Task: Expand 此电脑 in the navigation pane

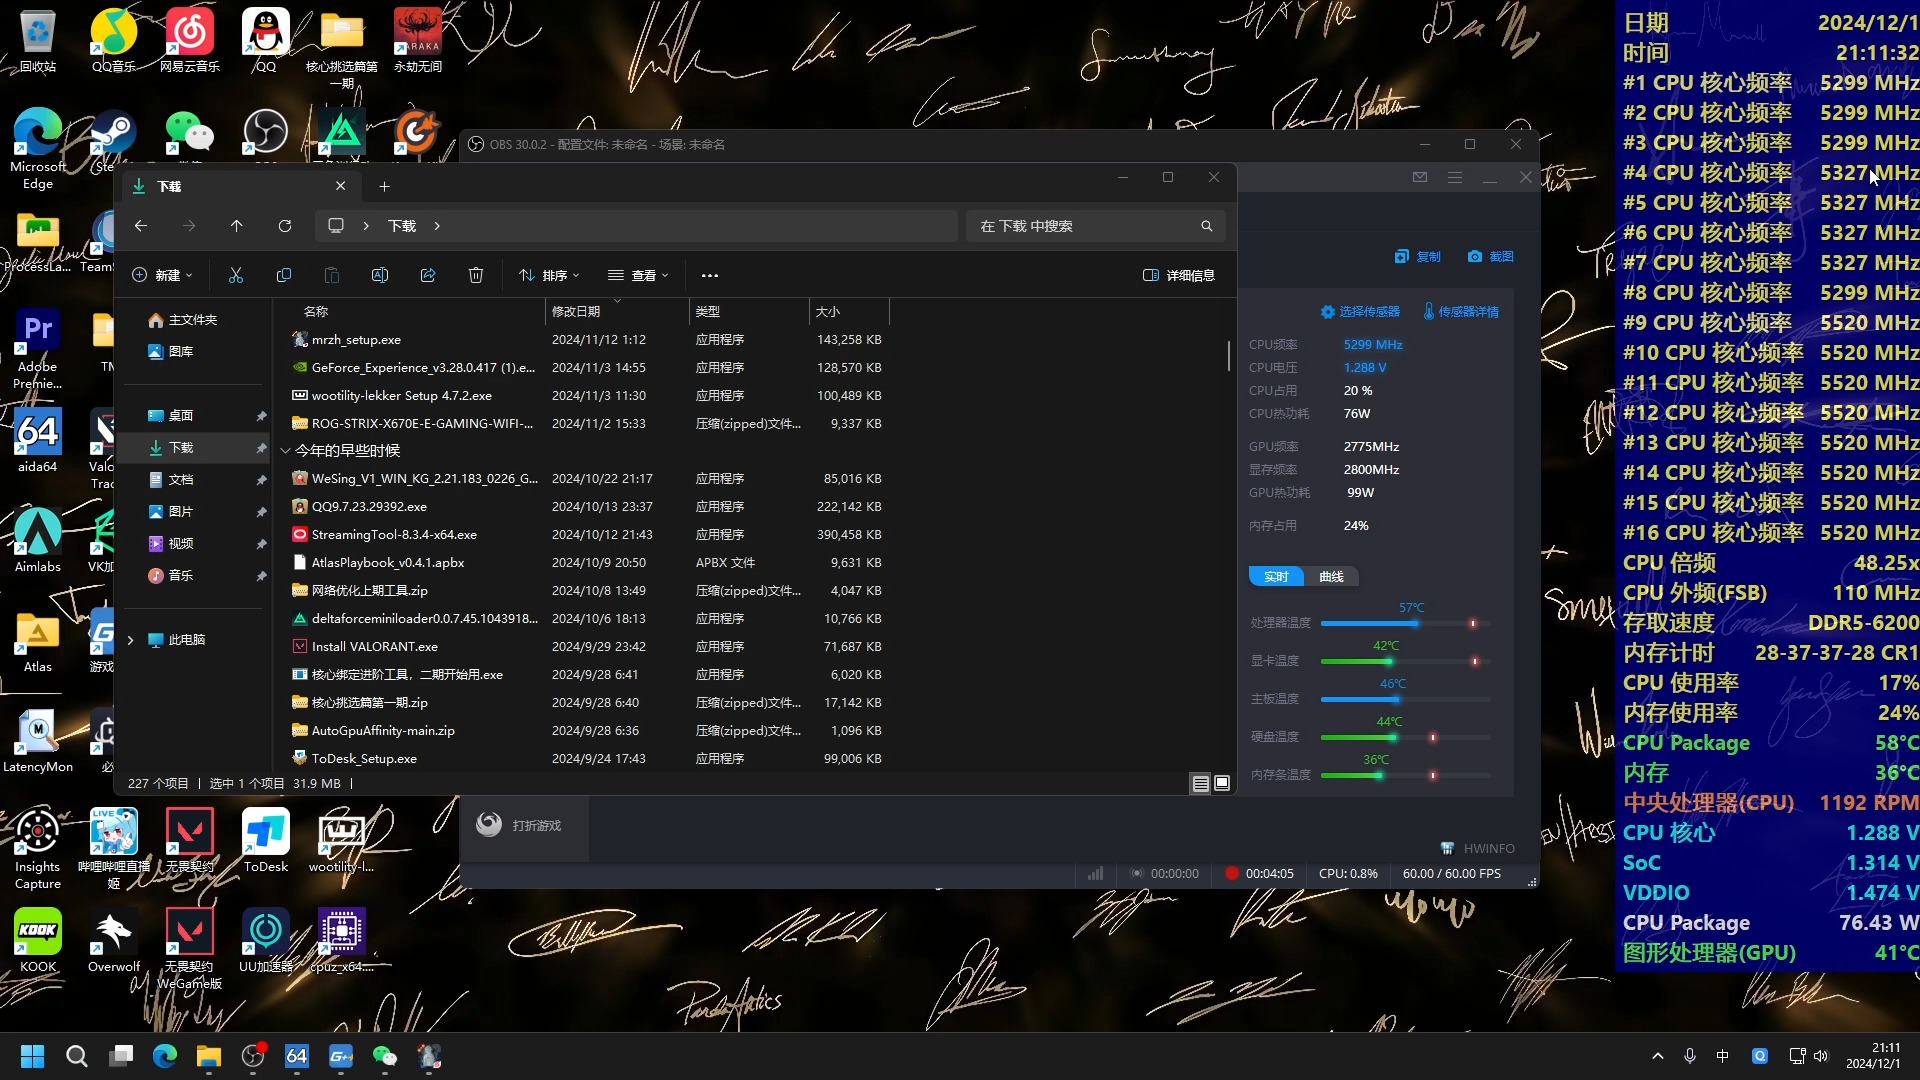Action: coord(130,640)
